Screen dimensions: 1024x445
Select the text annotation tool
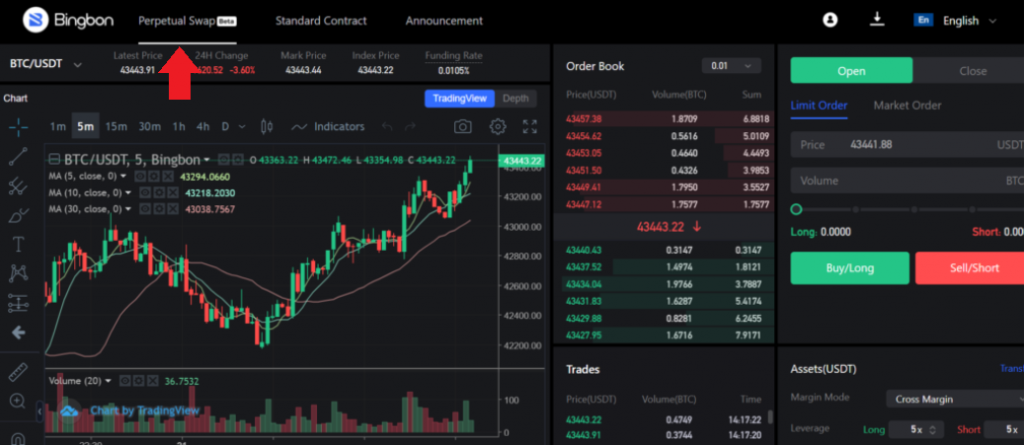(x=18, y=244)
